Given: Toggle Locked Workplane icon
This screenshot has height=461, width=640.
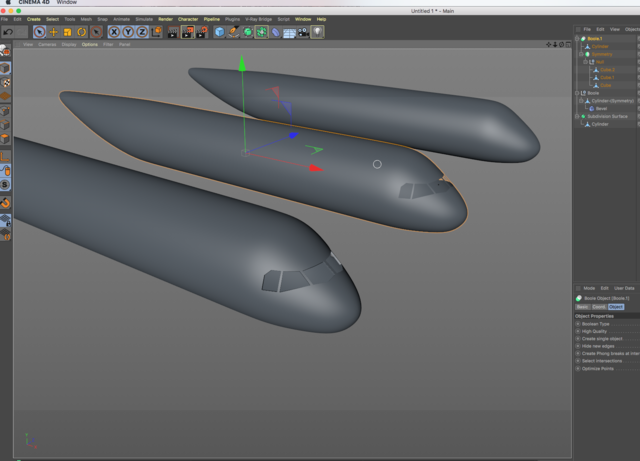Looking at the screenshot, I should tap(5, 220).
